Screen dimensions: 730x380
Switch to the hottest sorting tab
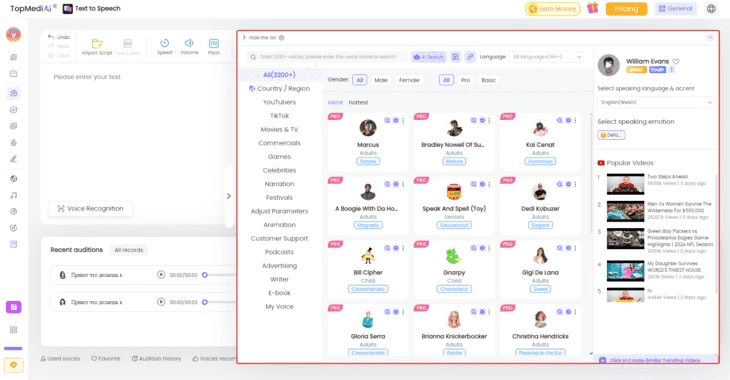pos(358,102)
